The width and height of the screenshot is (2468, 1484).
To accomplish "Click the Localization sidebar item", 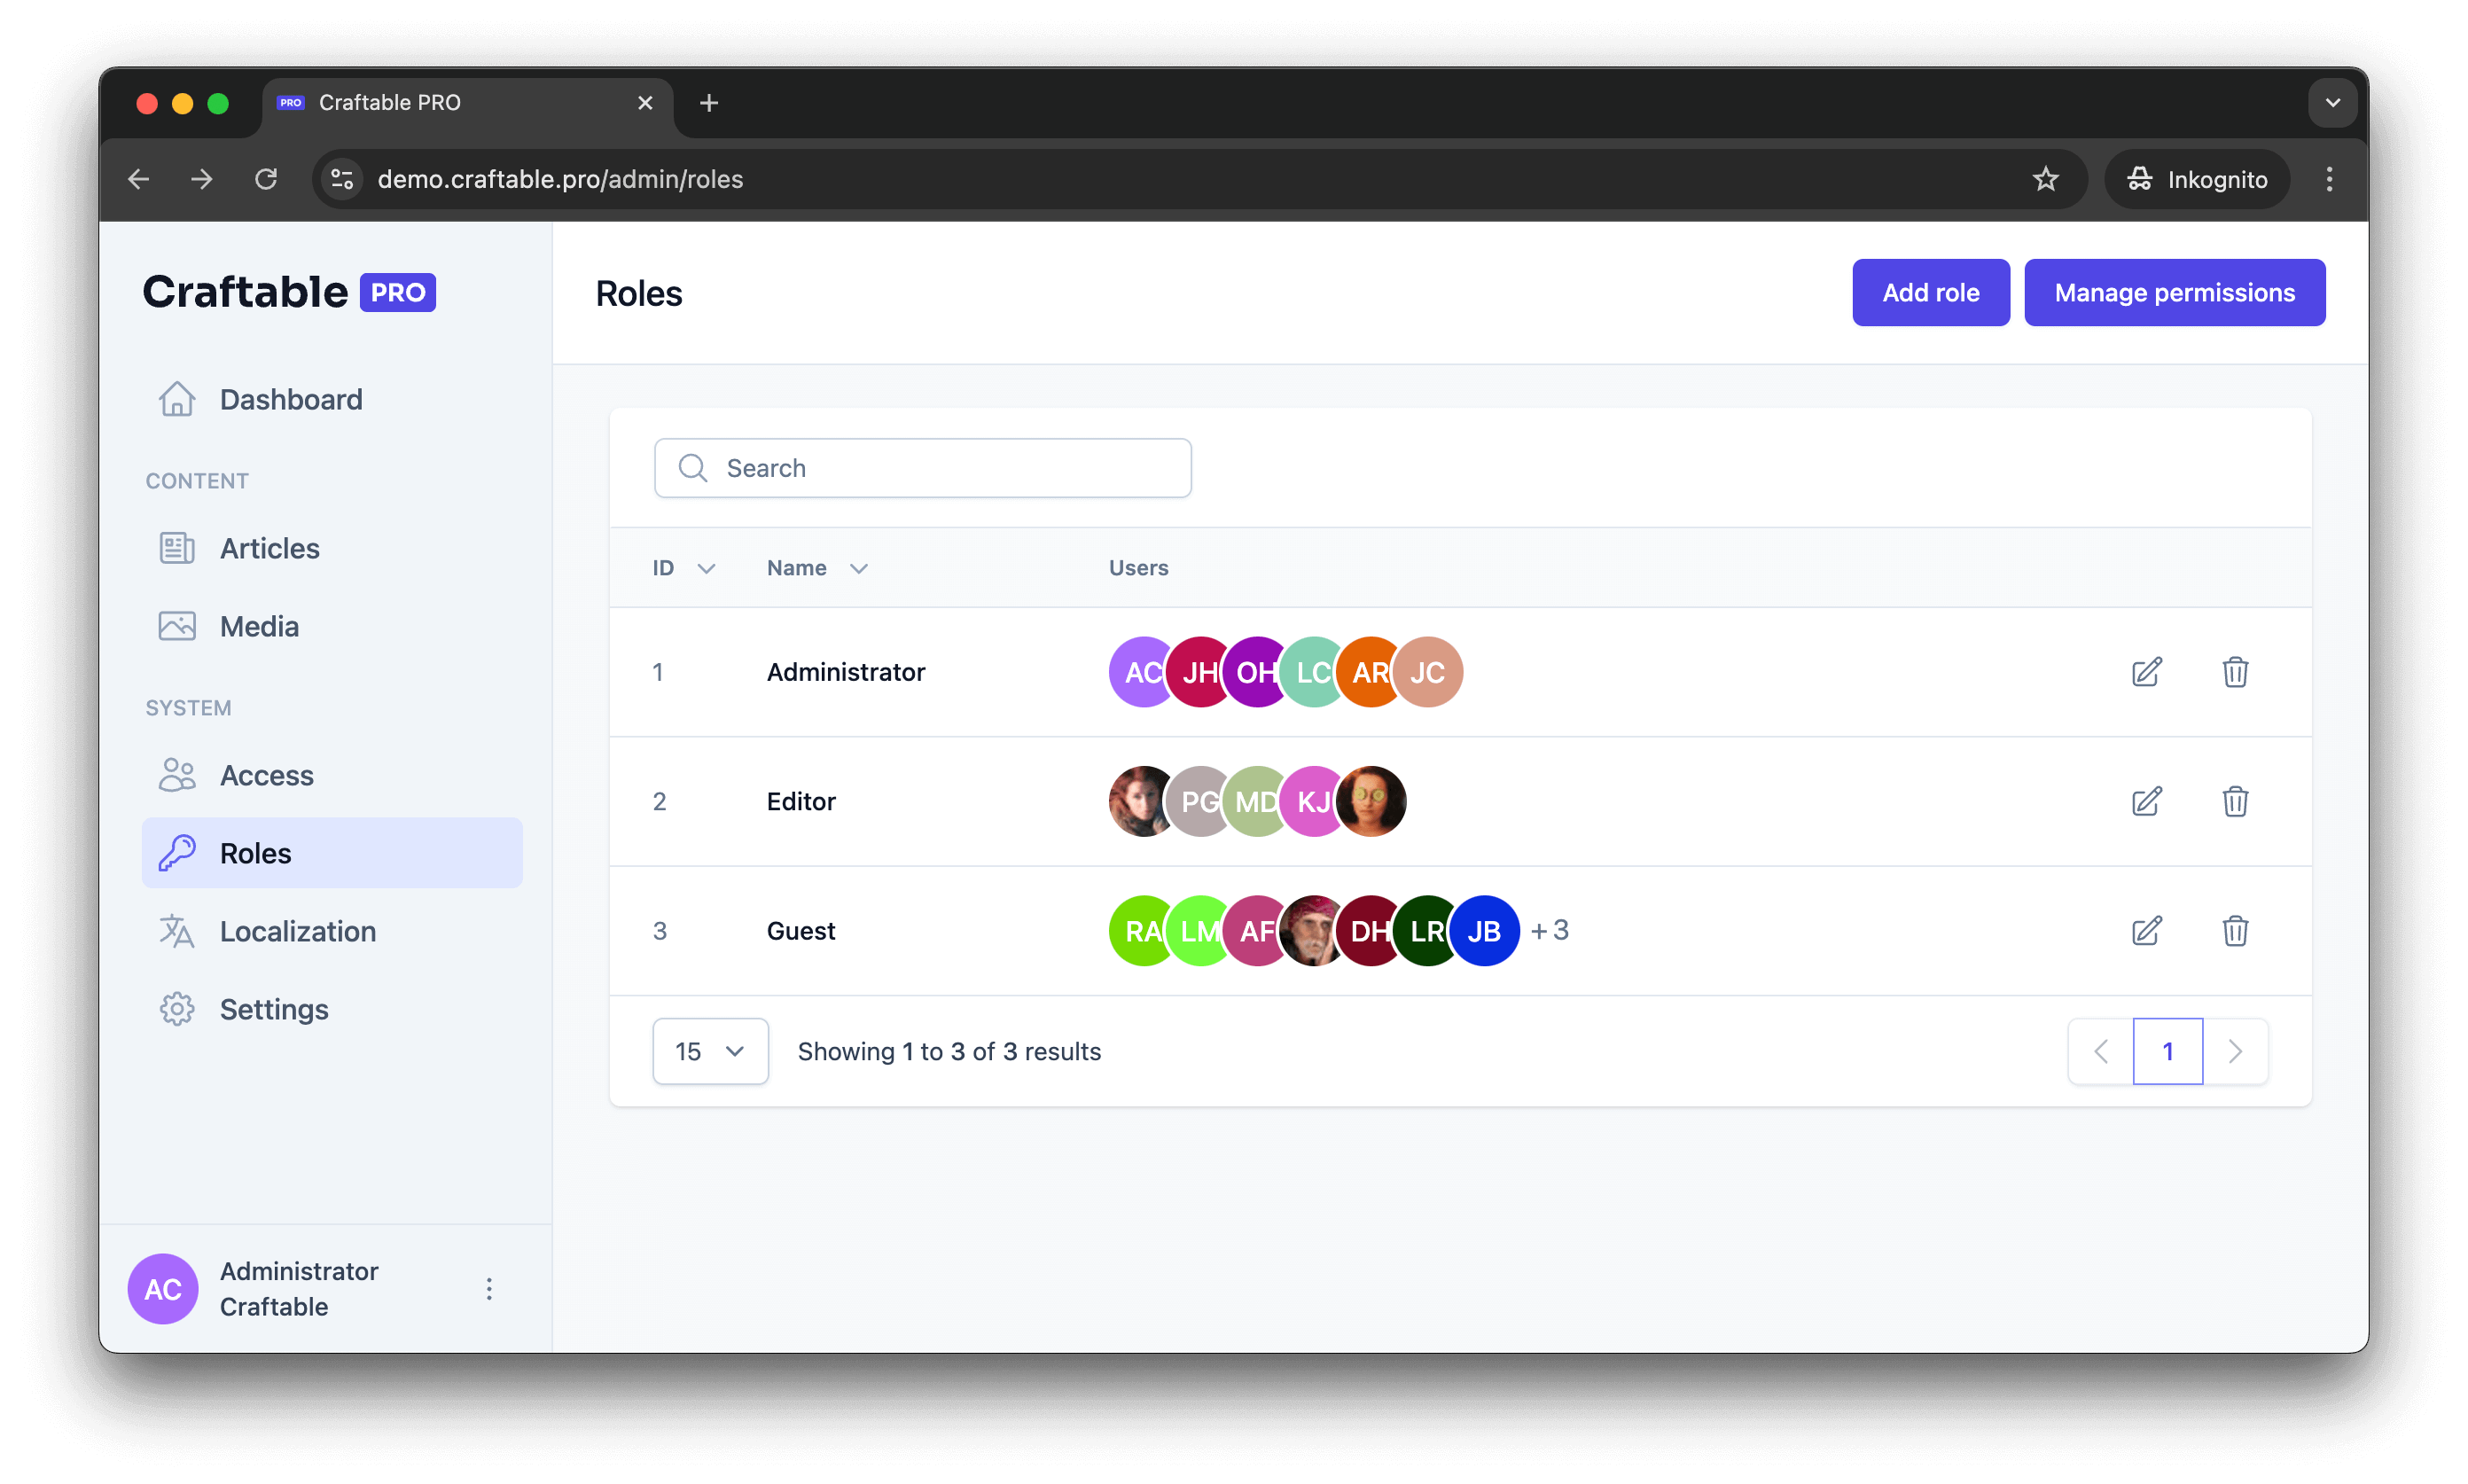I will [x=296, y=931].
